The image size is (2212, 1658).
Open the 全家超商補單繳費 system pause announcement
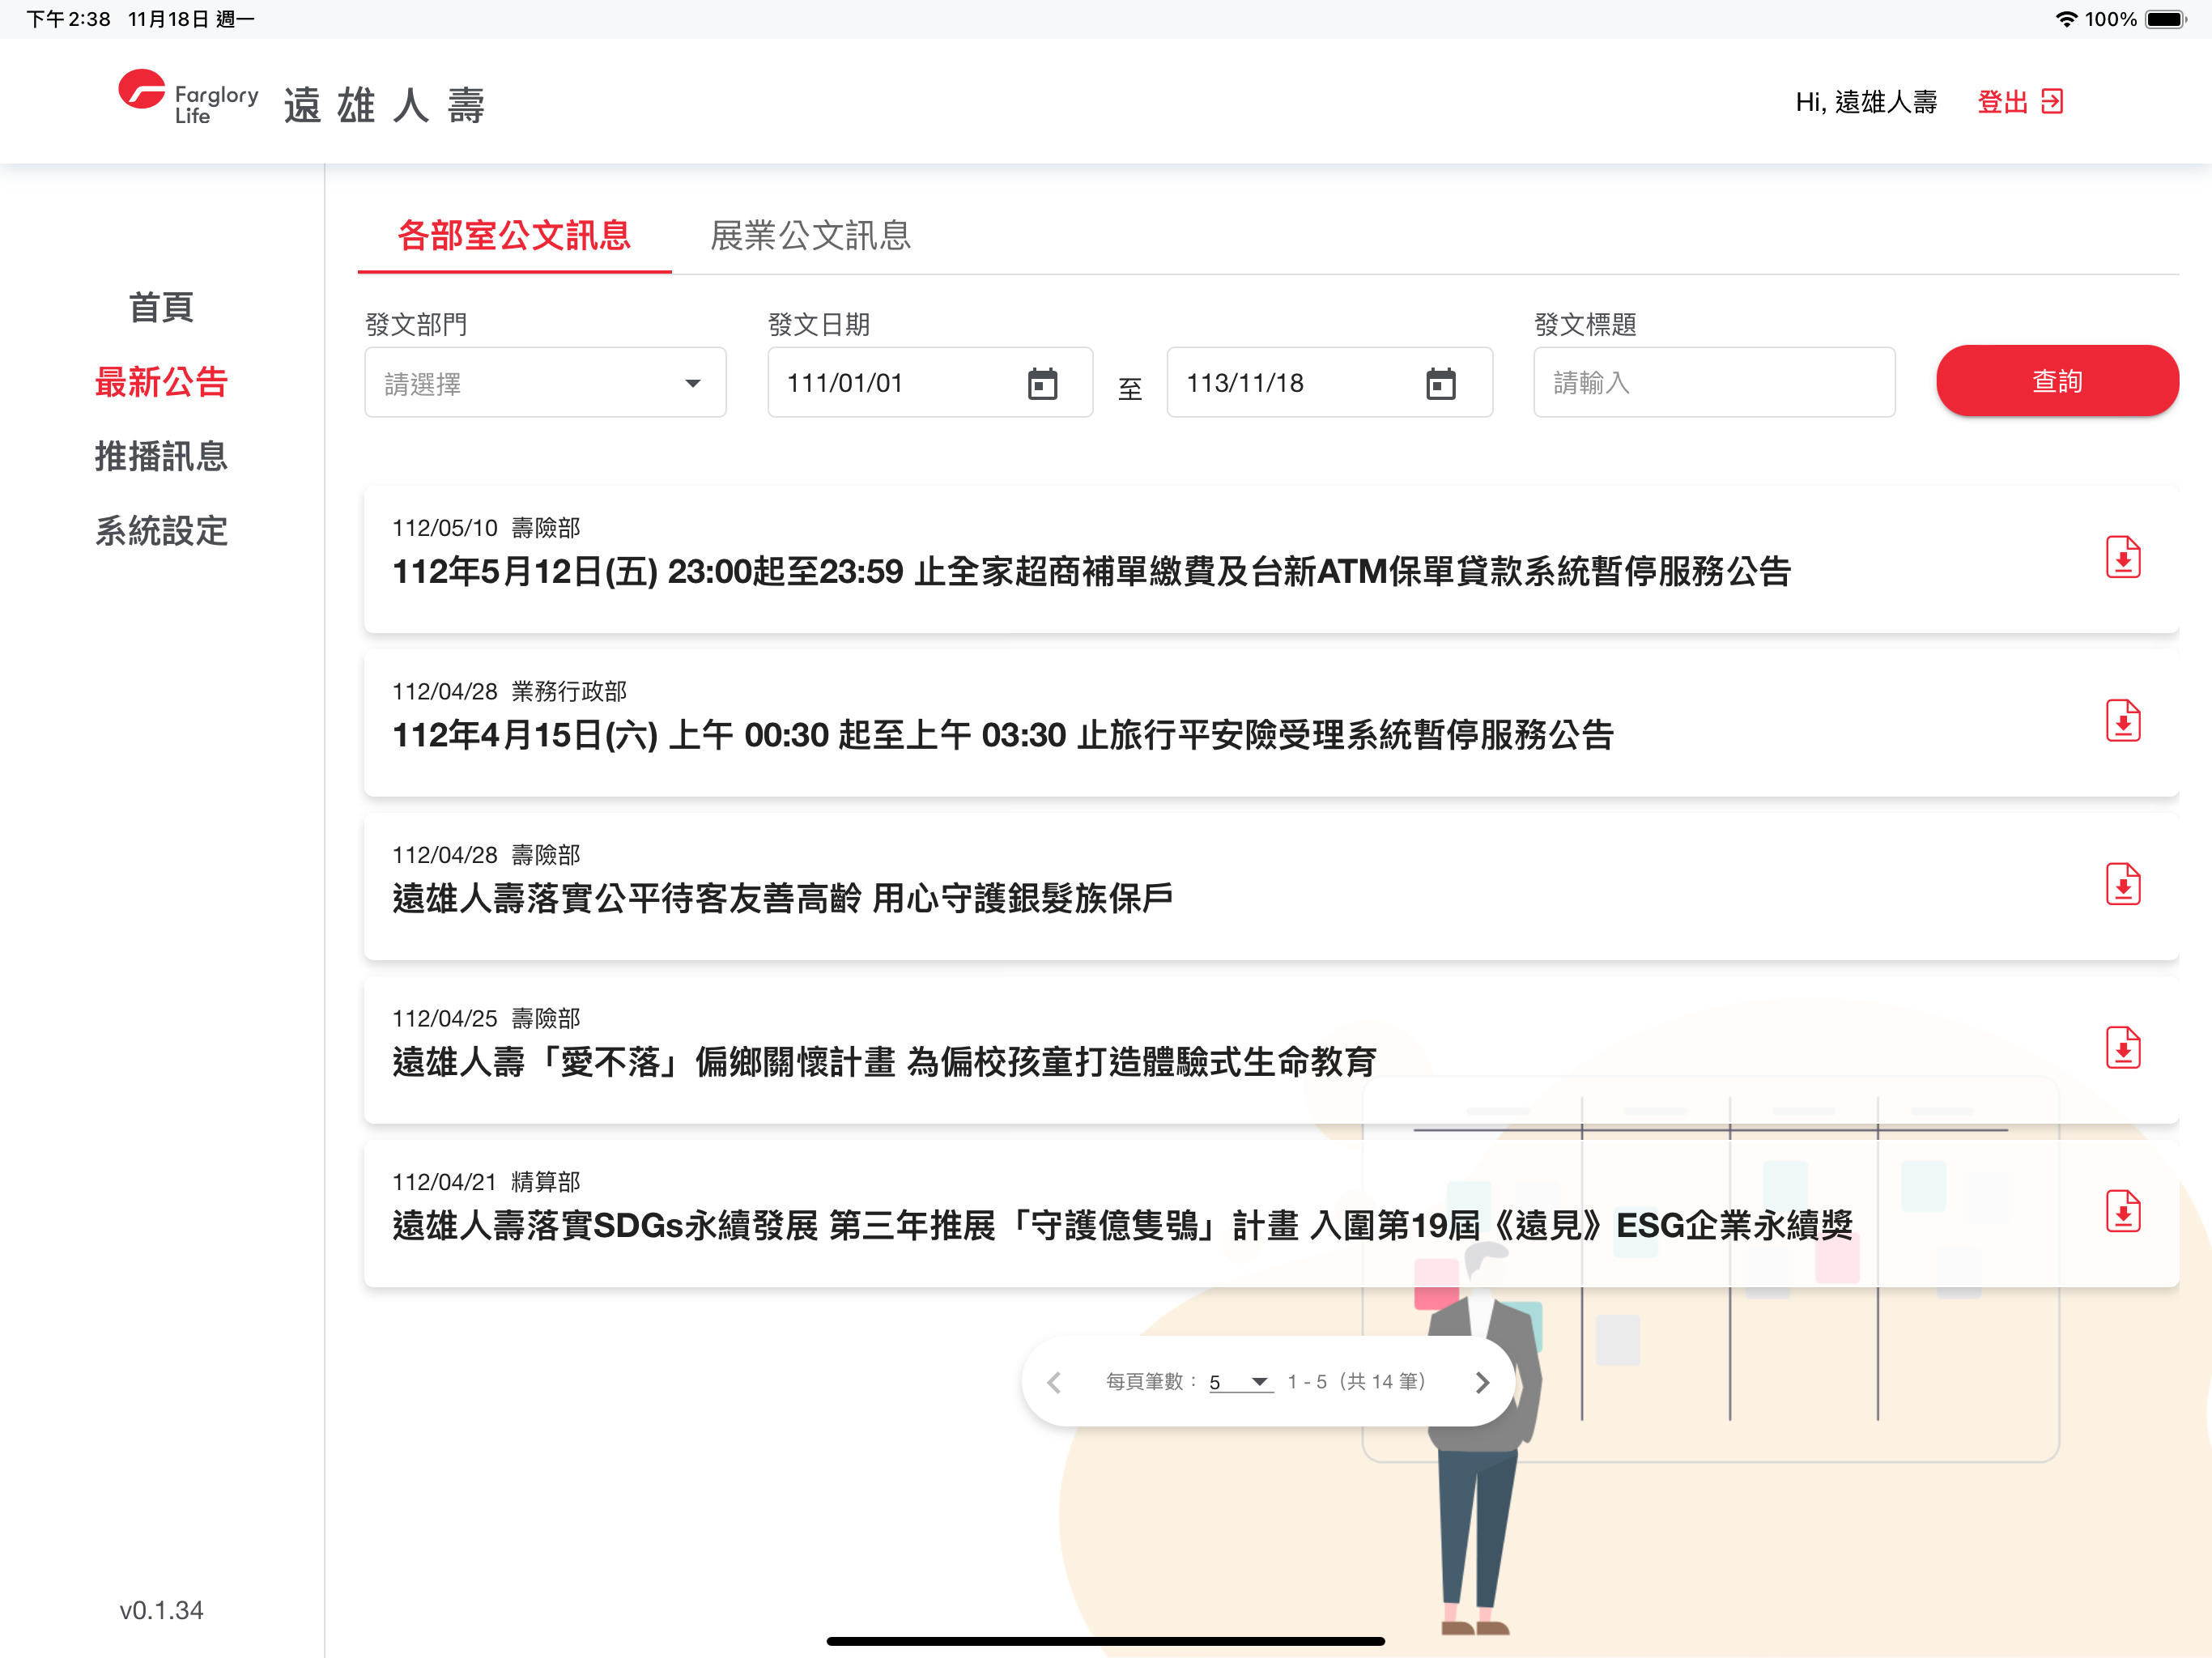click(1091, 572)
